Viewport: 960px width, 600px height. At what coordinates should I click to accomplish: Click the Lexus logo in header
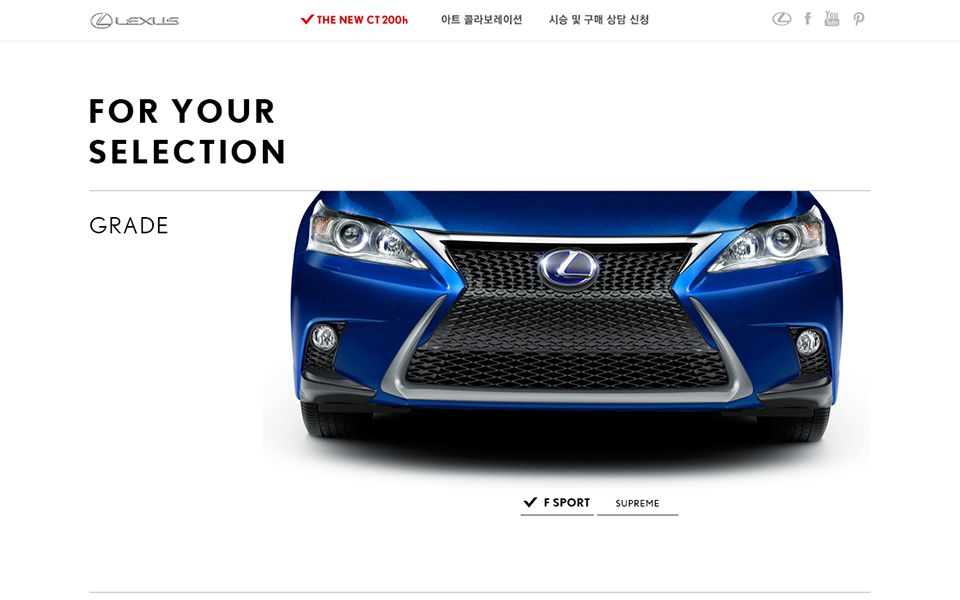[135, 20]
